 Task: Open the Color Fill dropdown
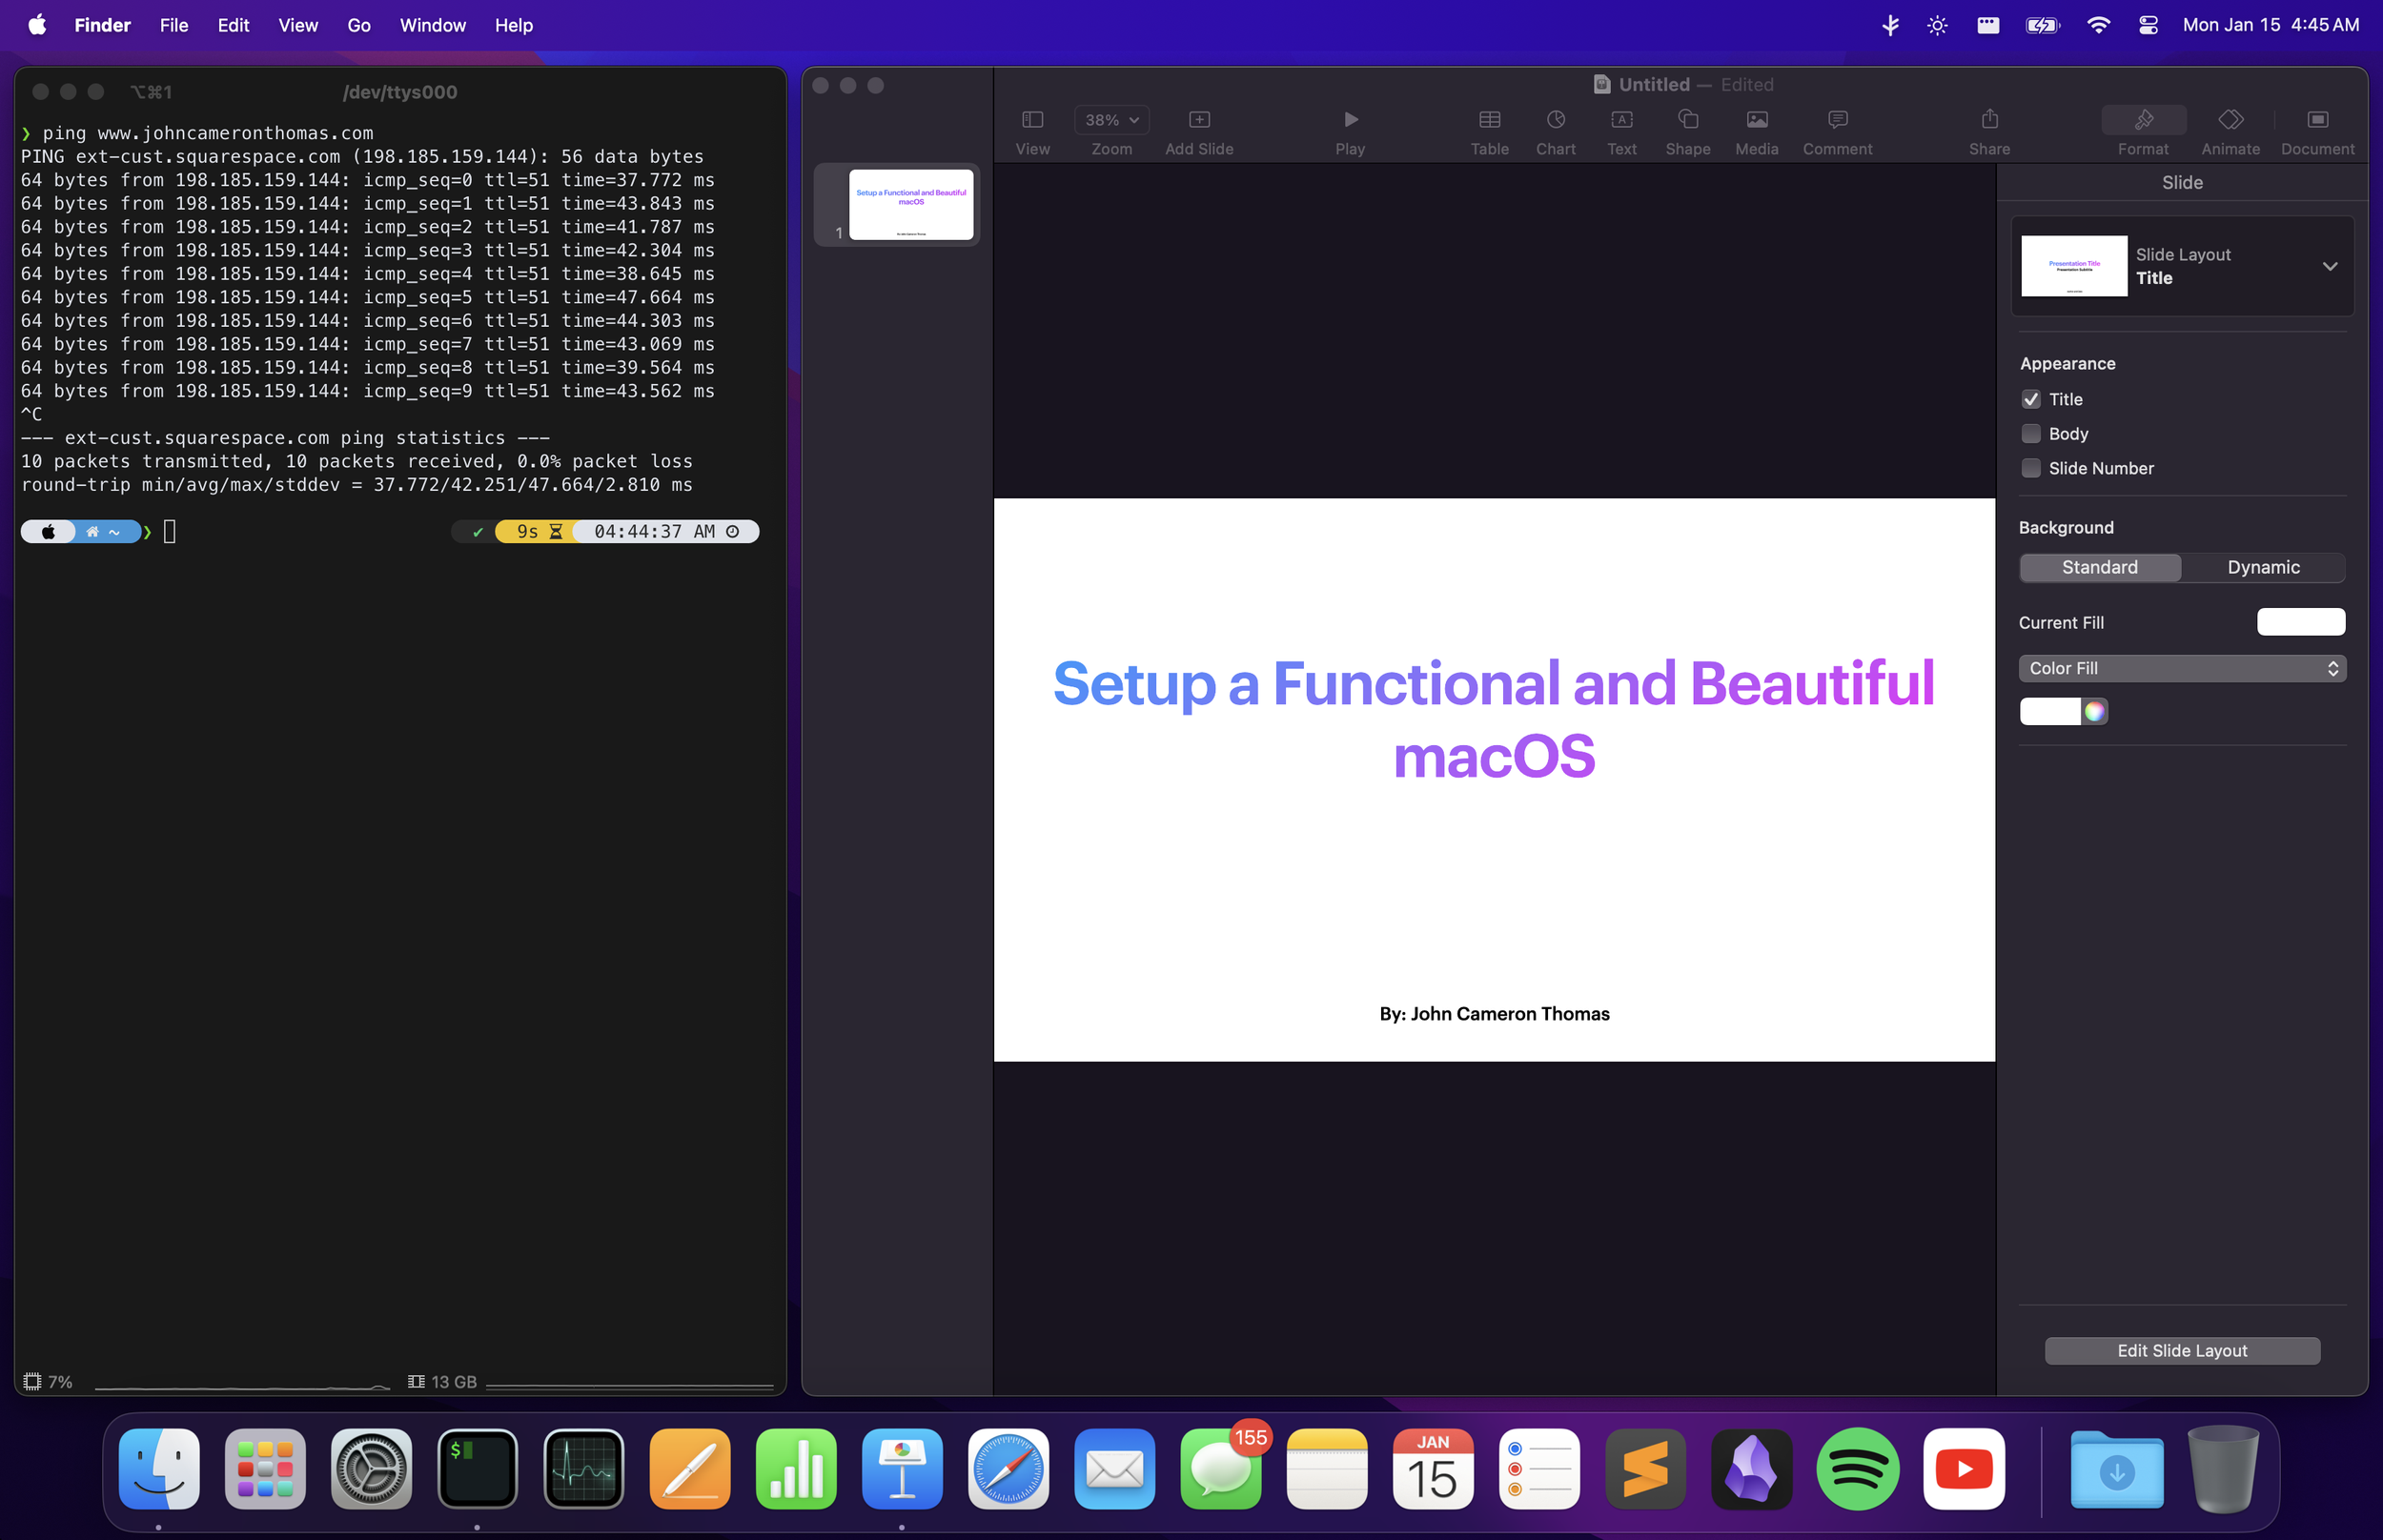point(2182,668)
